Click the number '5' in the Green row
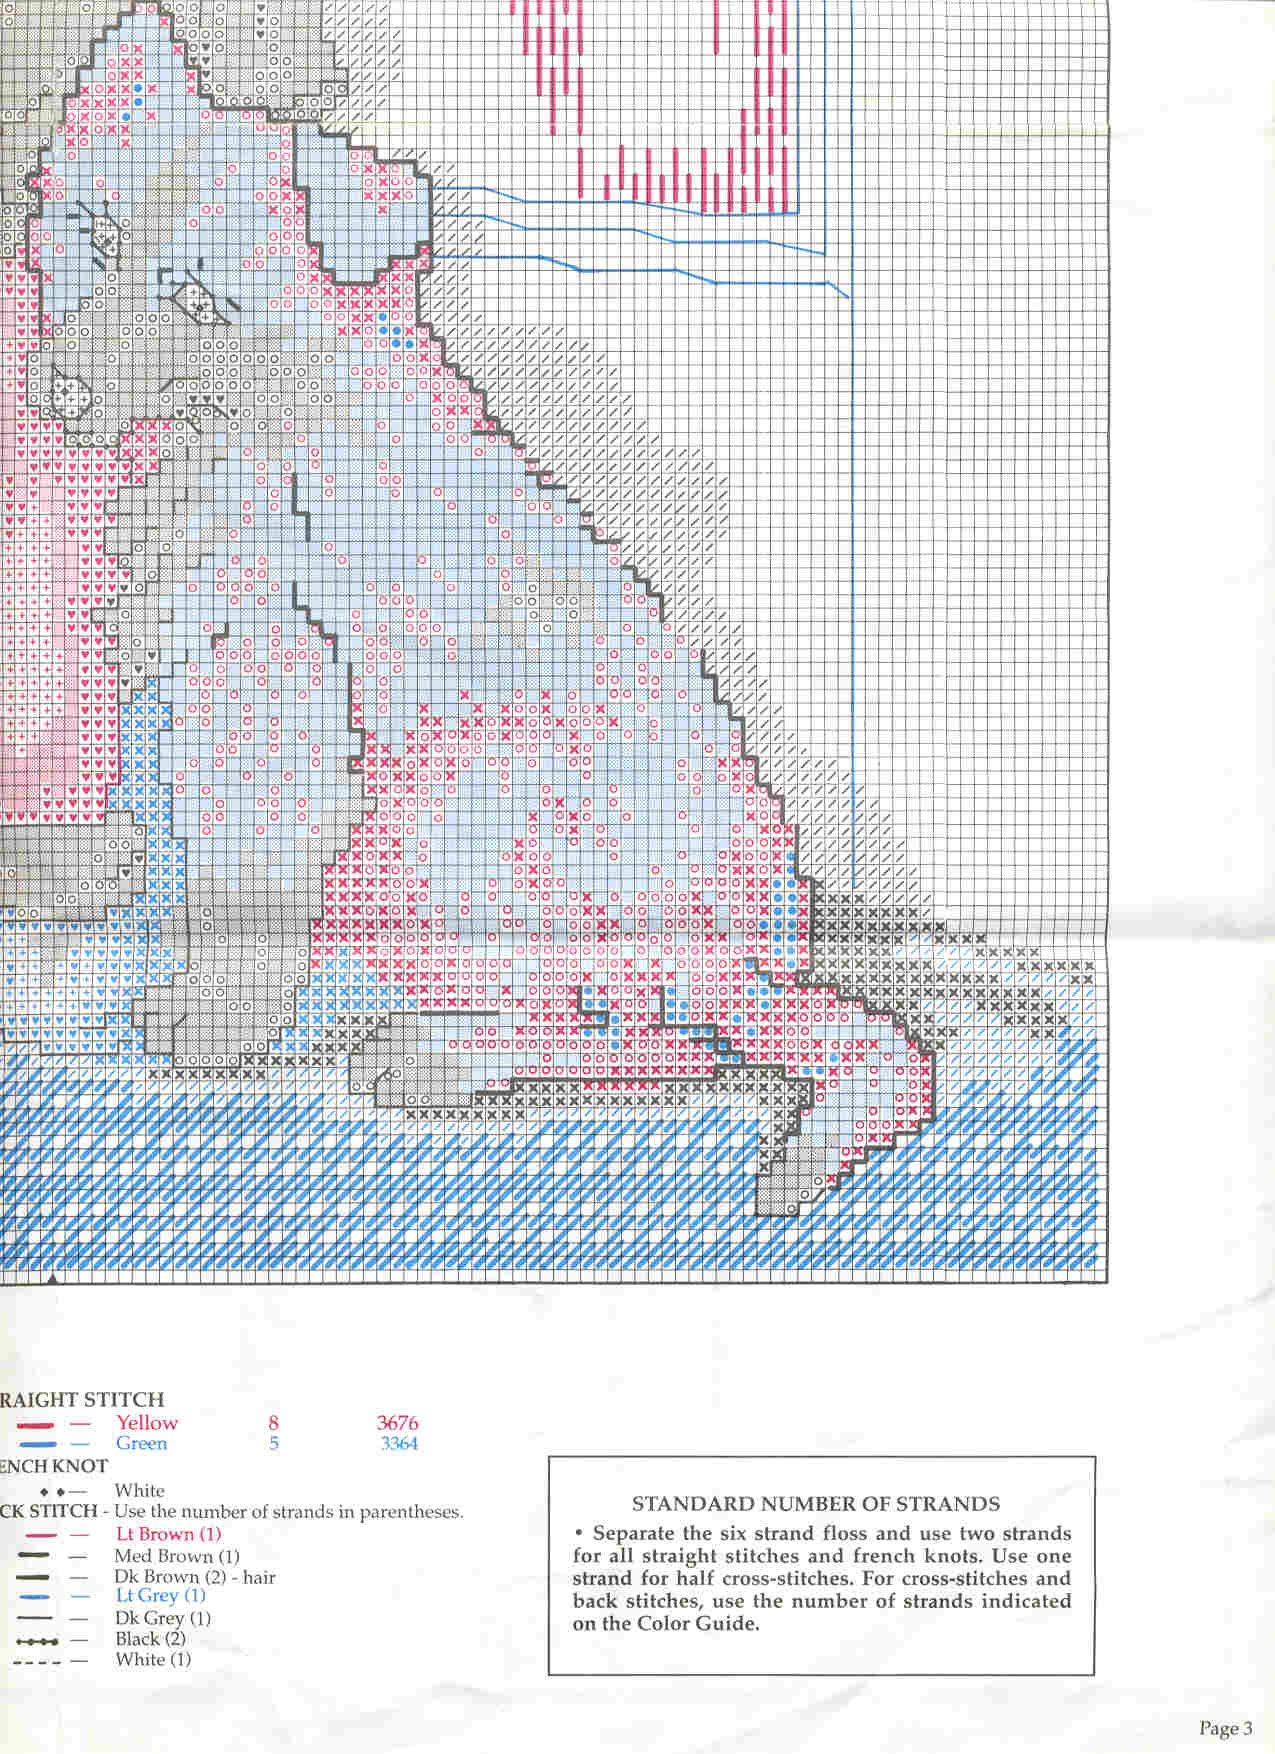Image resolution: width=1275 pixels, height=1754 pixels. [274, 1443]
